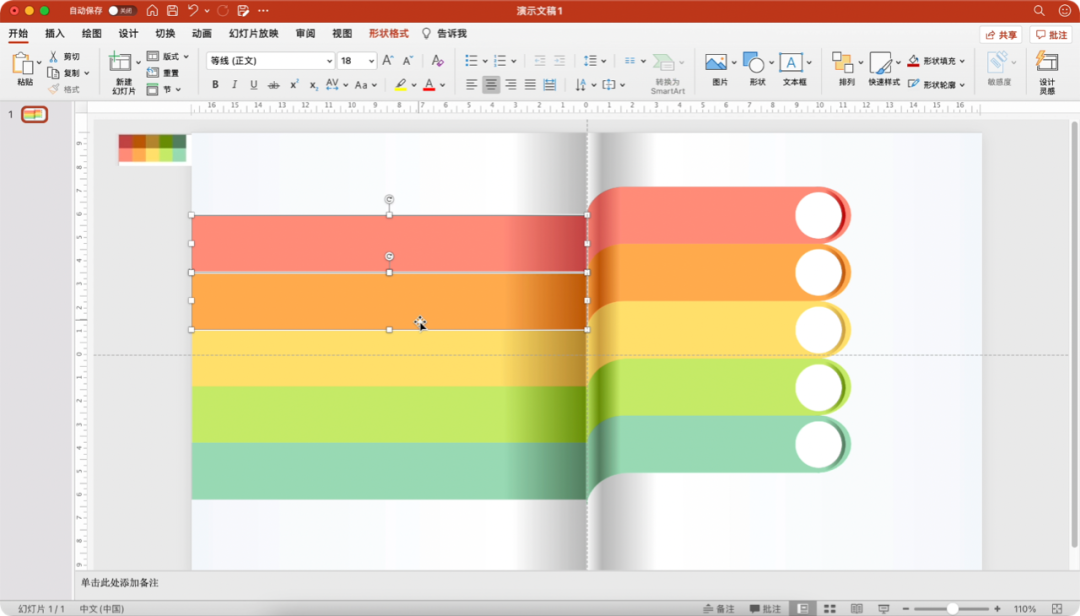Screen dimensions: 1080x616
Task: Open 快速样式 quick styles
Action: pyautogui.click(x=882, y=69)
